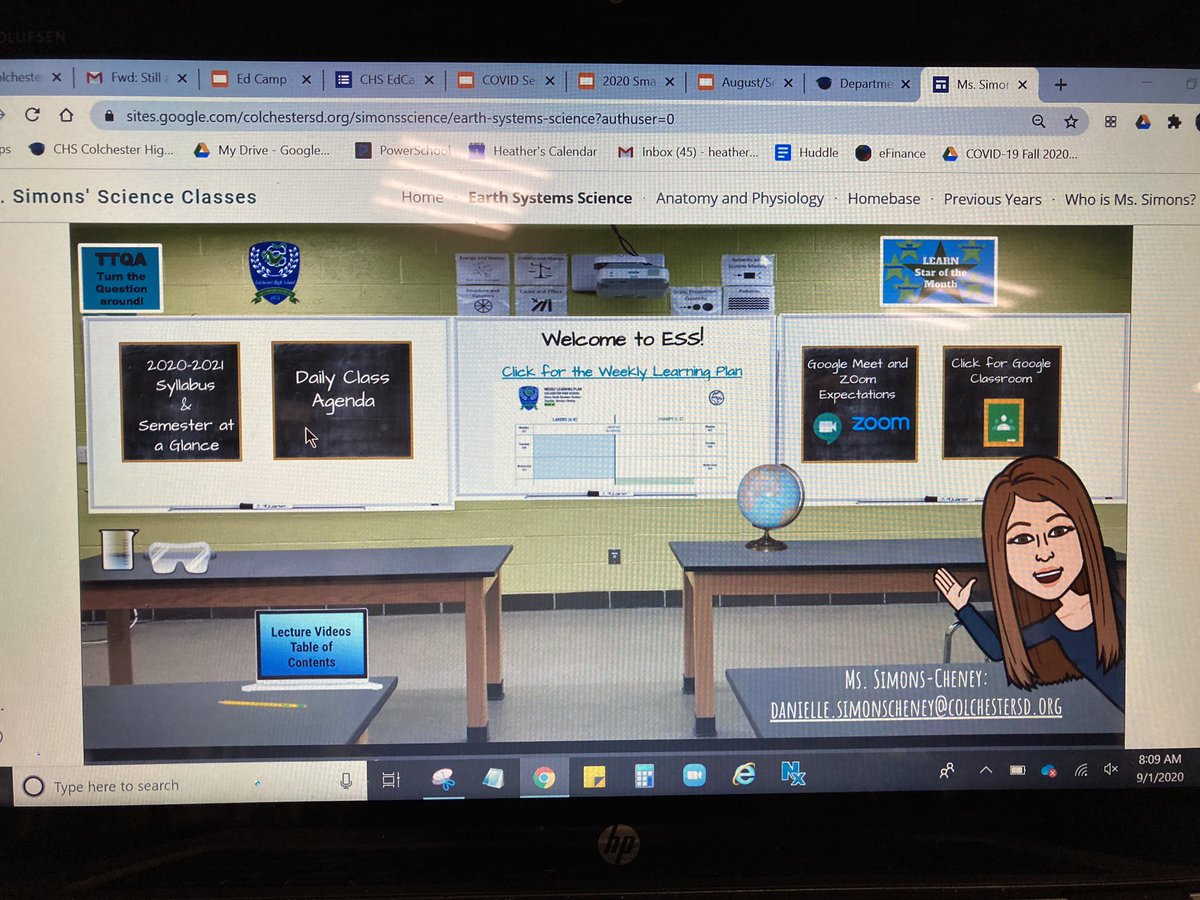Open the 2020-2021 Syllabus chalkboard
Screen dimensions: 1200x900
180,402
